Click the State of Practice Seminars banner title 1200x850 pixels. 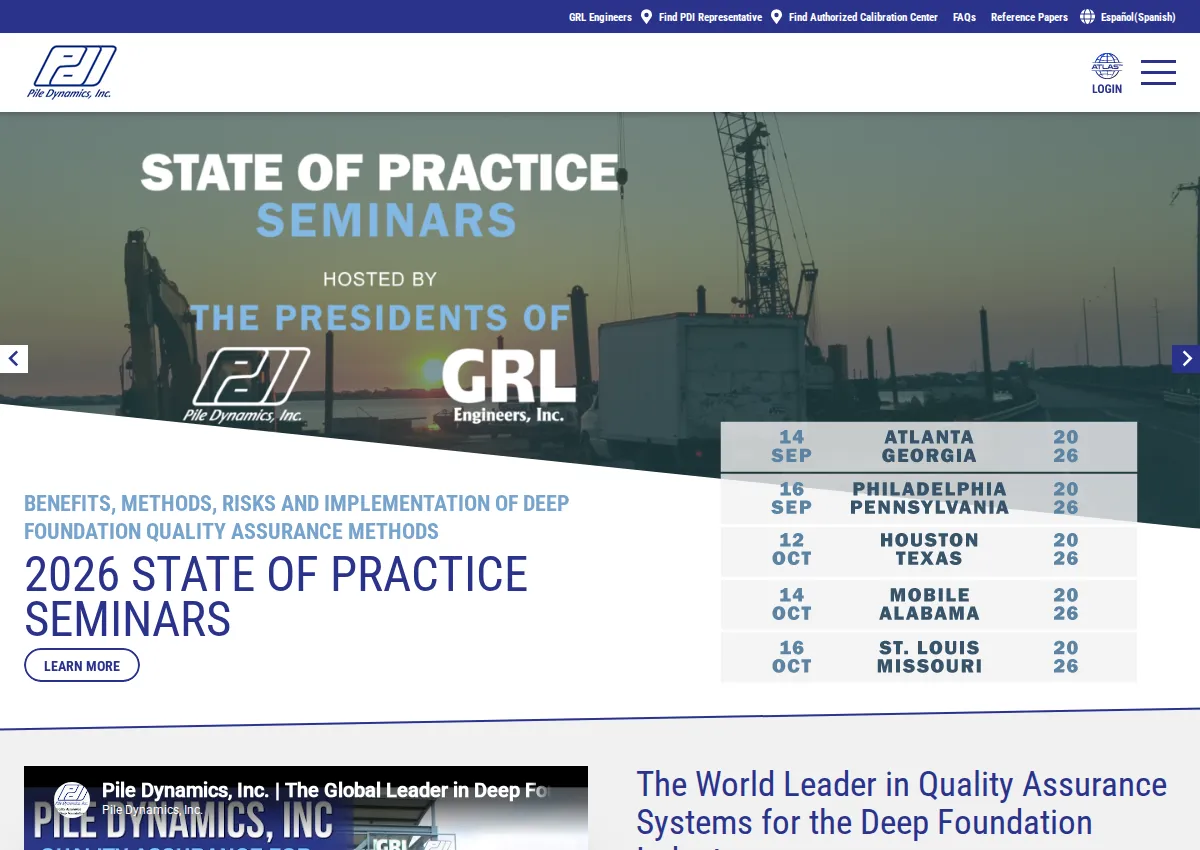pos(380,195)
